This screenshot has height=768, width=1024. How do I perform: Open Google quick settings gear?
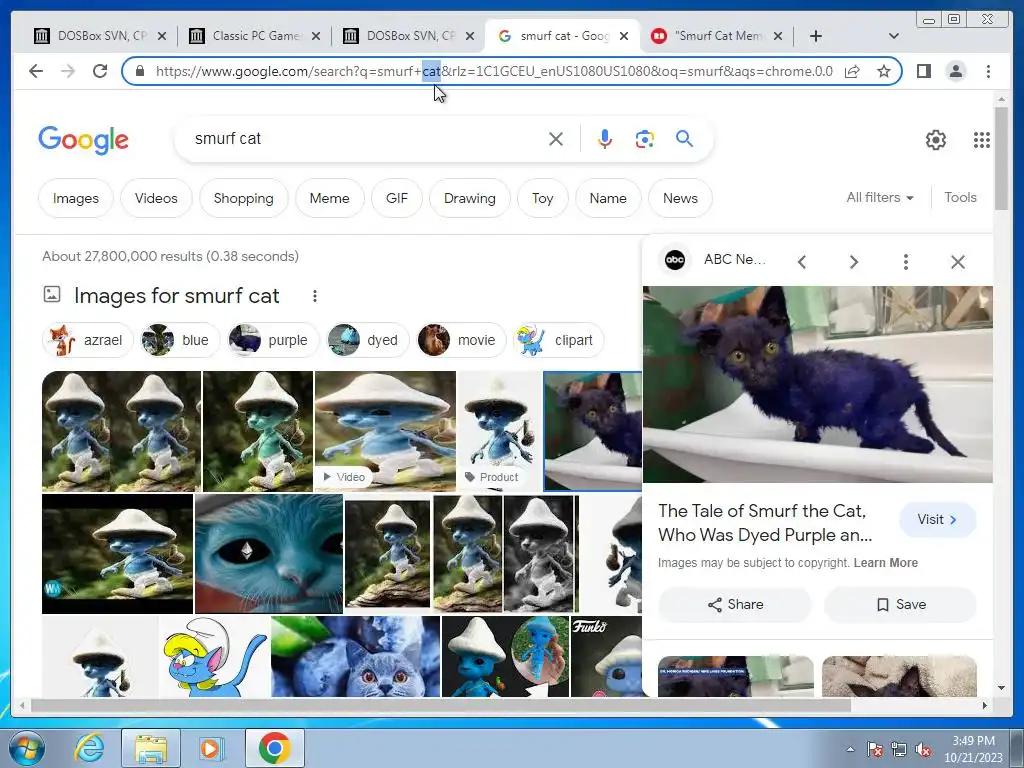click(936, 140)
